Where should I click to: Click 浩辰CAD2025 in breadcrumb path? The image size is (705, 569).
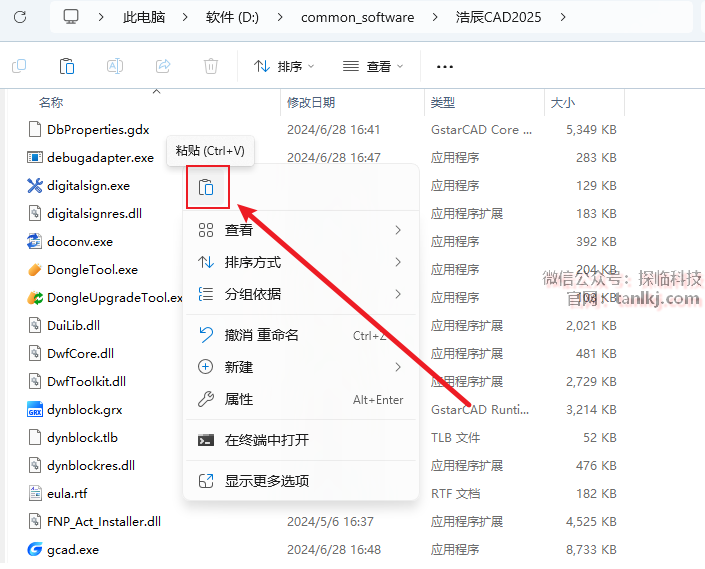(499, 17)
